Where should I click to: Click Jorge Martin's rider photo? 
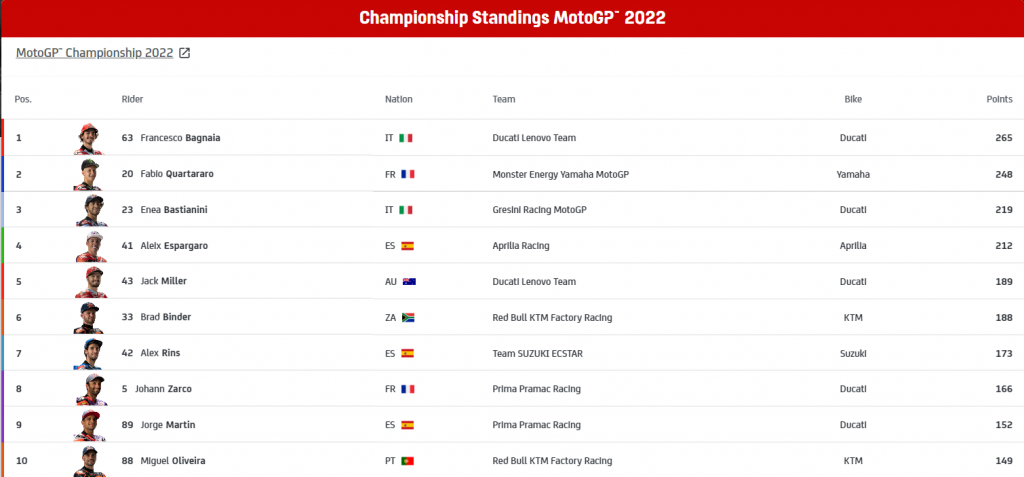pos(88,425)
